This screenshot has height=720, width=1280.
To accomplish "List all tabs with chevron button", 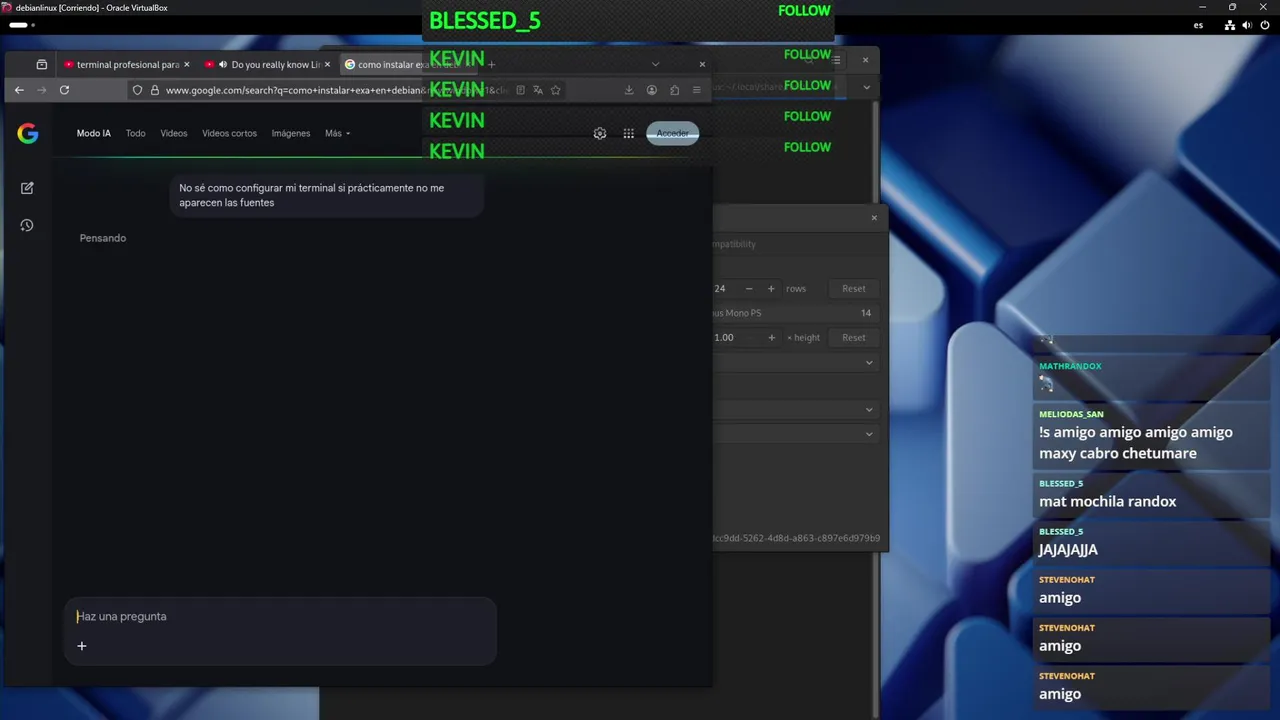I will click(655, 64).
